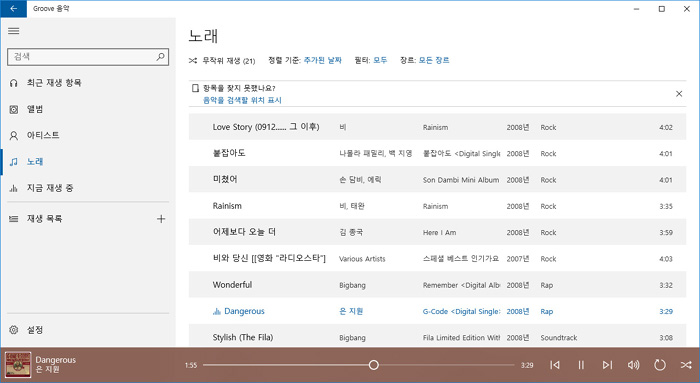This screenshot has height=383, width=700.
Task: Click the playback progress slider handle
Action: click(x=374, y=365)
